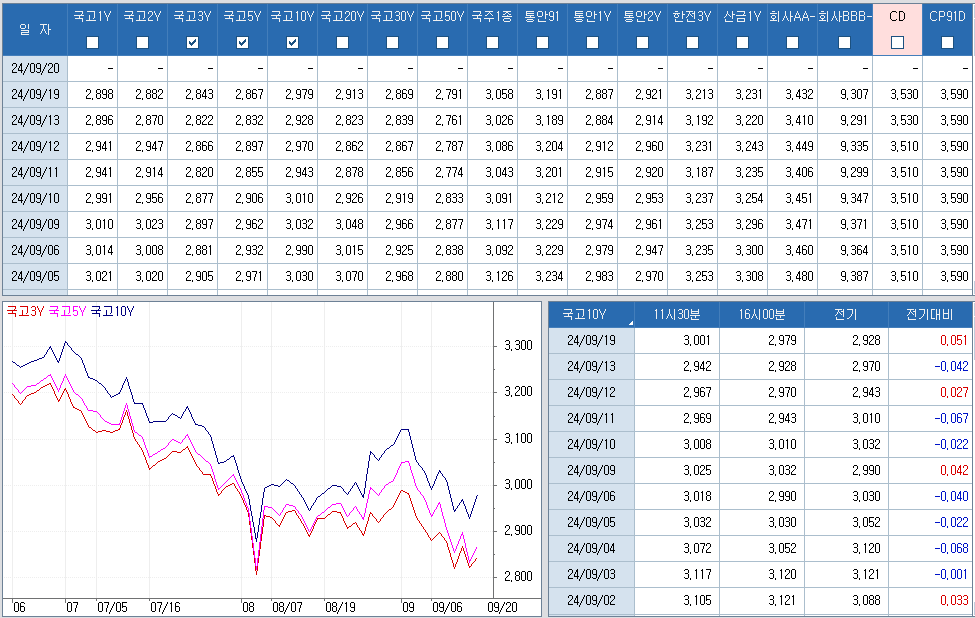Screen dimensions: 975x618
Task: Click the magenta 국고5Y chart legend label
Action: (x=67, y=311)
